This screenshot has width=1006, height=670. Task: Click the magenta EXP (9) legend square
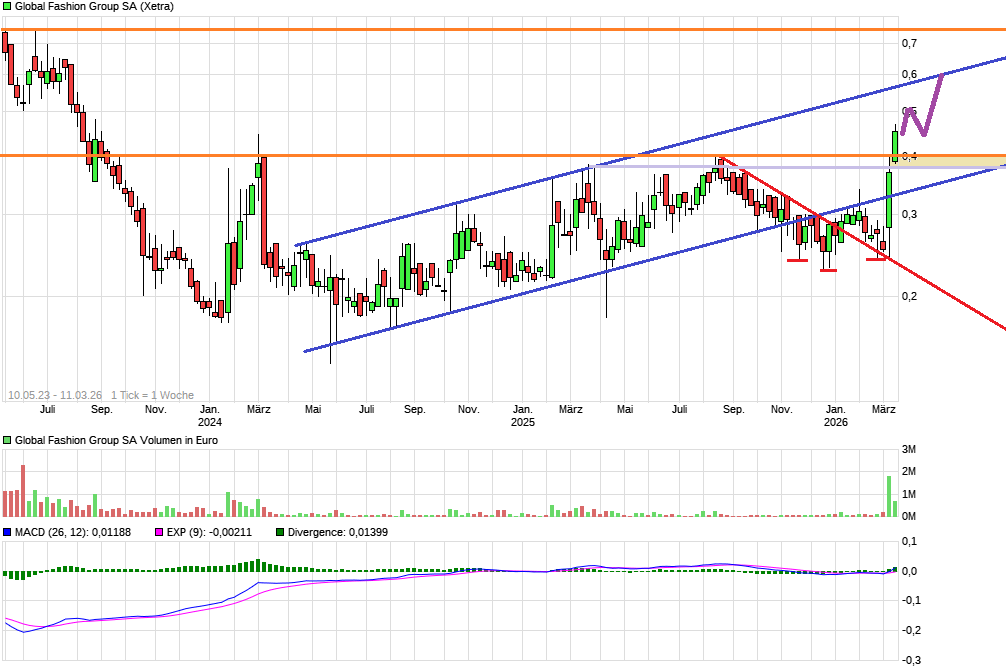157,532
